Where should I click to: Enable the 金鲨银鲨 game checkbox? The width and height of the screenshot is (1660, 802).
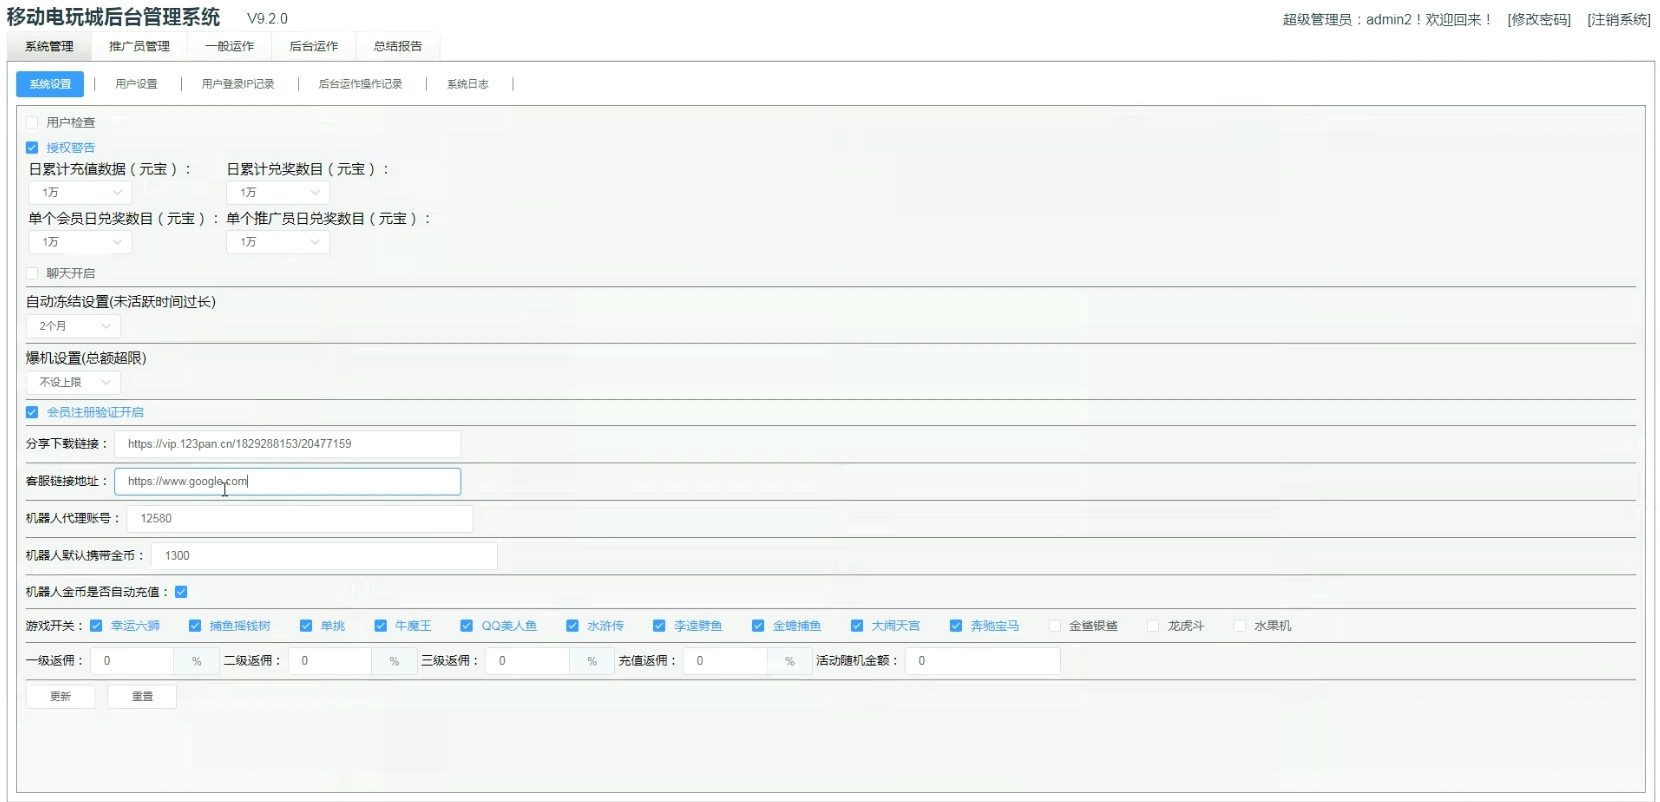click(x=1055, y=626)
